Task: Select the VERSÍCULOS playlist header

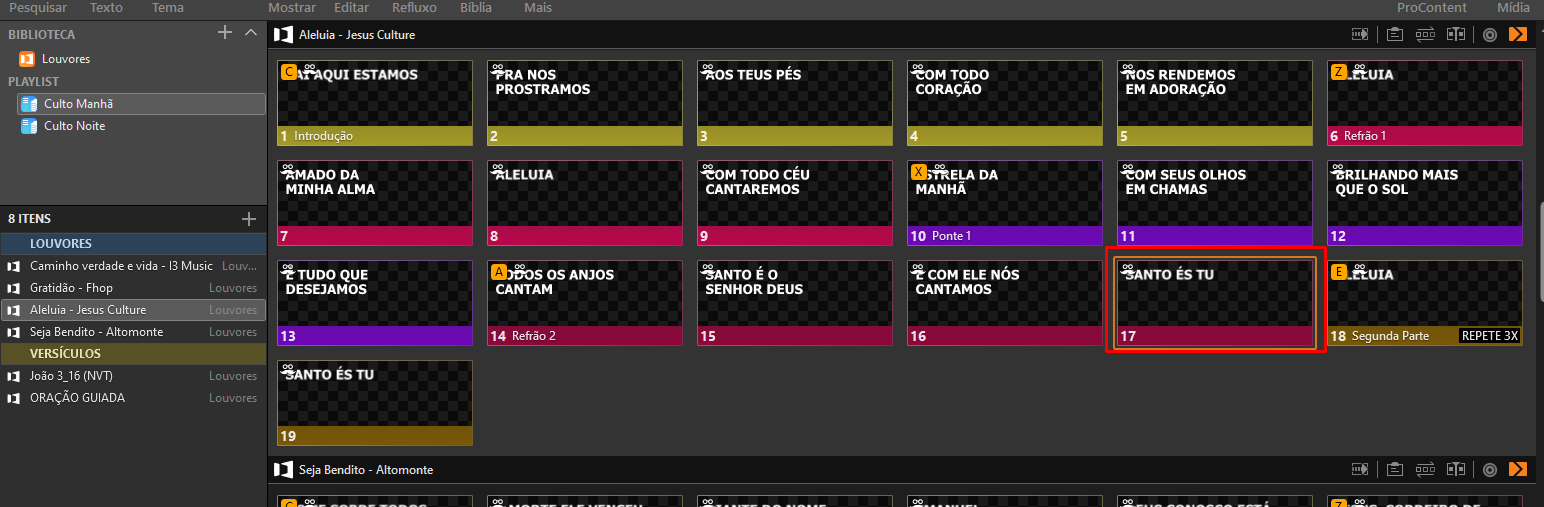Action: click(133, 354)
